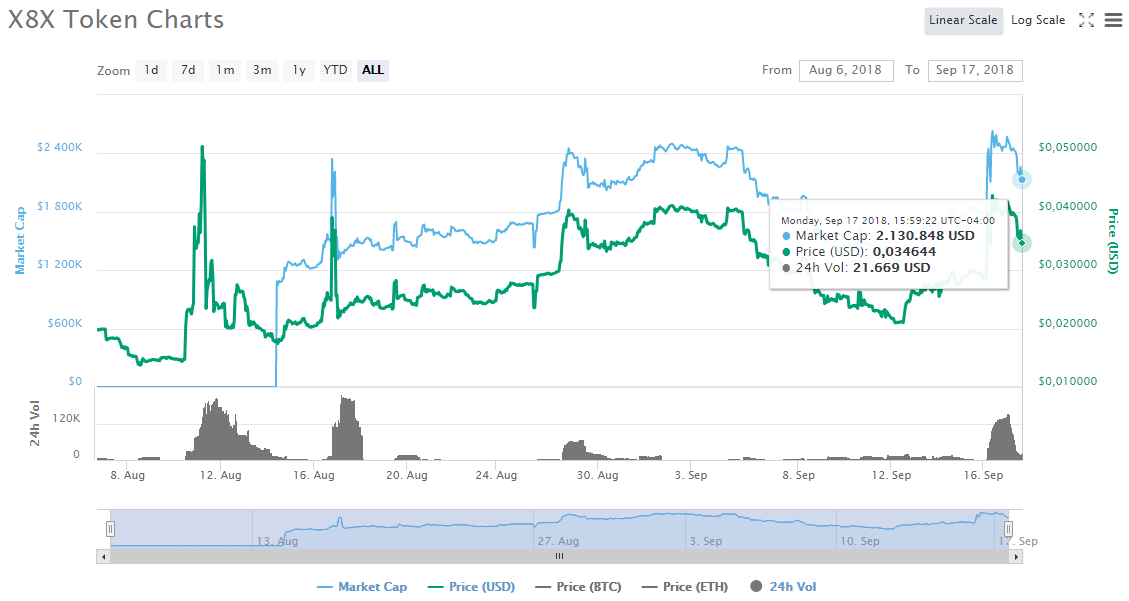Click the scrollbar right arrow
The image size is (1129, 601).
pyautogui.click(x=1016, y=556)
